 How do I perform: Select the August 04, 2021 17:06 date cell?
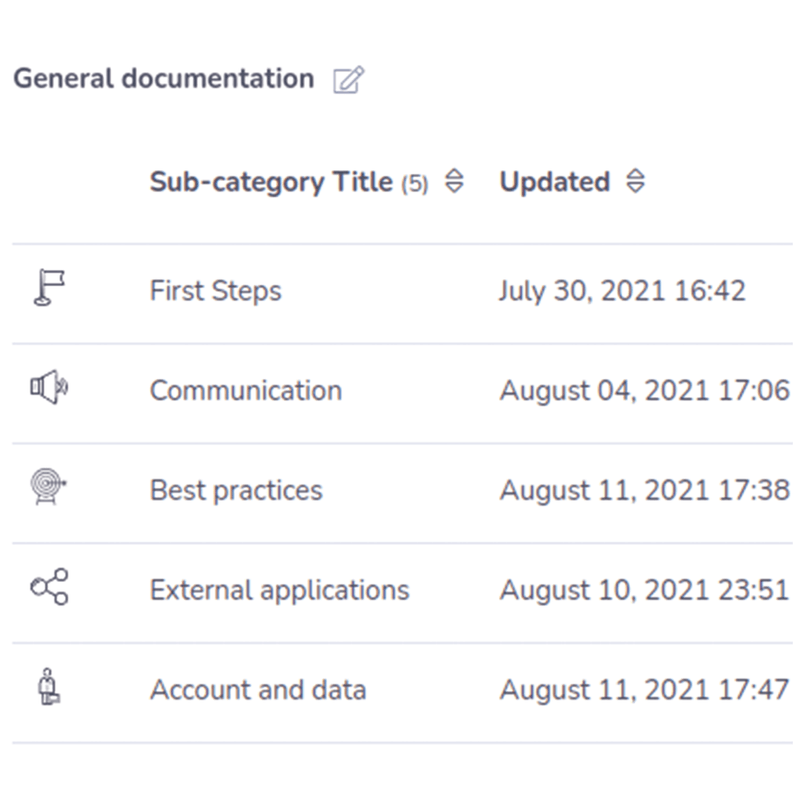point(645,391)
